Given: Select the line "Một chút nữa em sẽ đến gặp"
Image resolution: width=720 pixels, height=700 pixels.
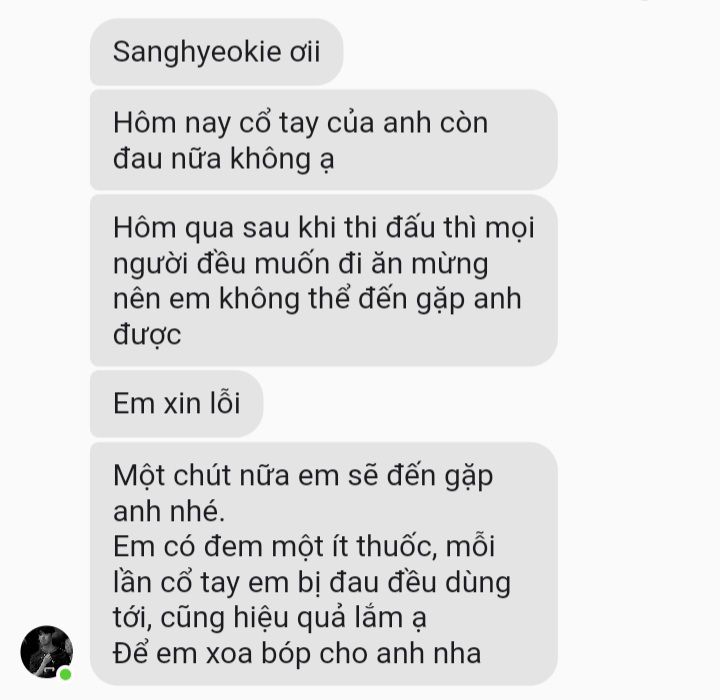Looking at the screenshot, I should pyautogui.click(x=303, y=476).
